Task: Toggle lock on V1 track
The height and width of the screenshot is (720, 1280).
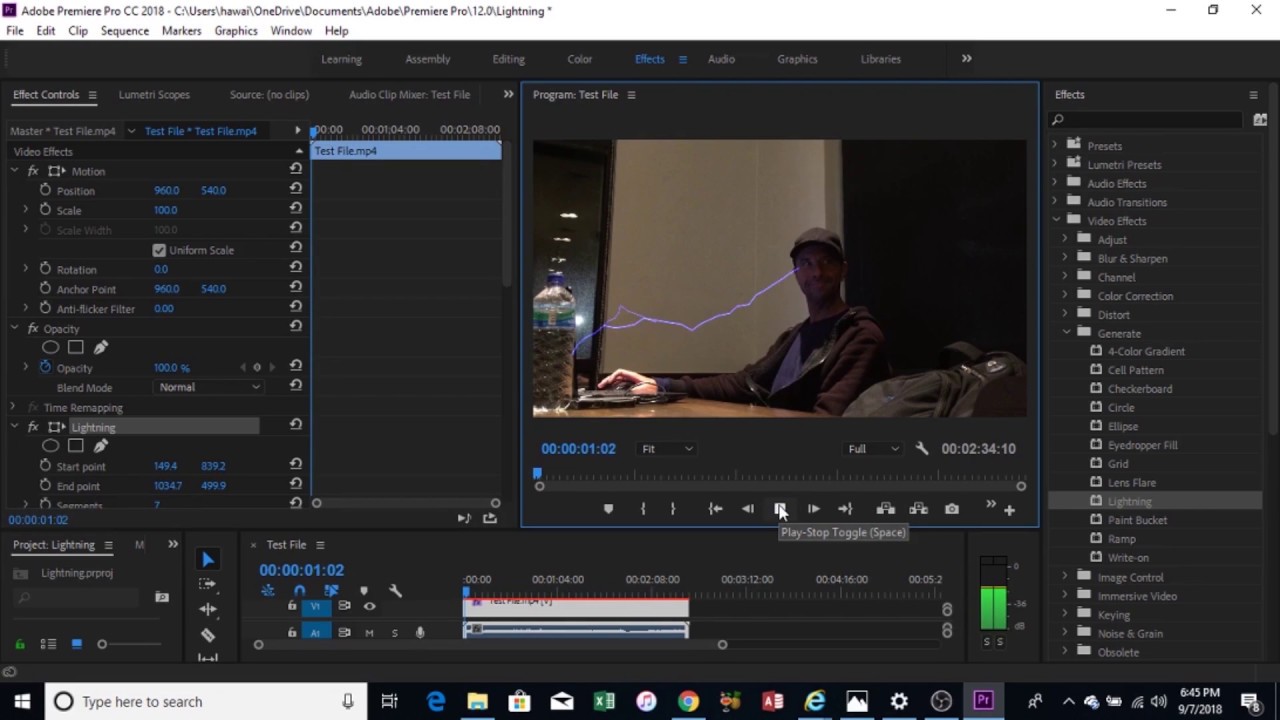Action: [292, 606]
